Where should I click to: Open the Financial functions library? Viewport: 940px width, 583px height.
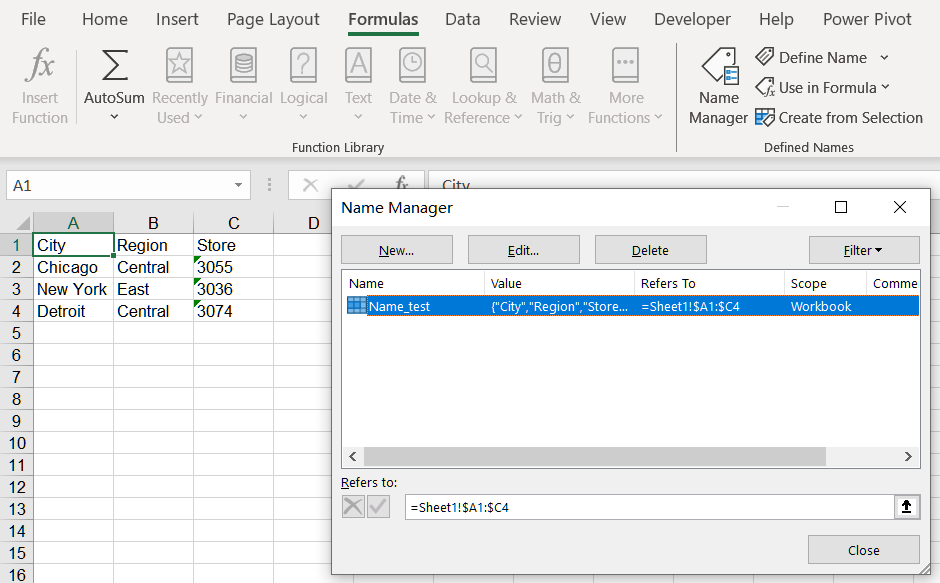tap(243, 87)
